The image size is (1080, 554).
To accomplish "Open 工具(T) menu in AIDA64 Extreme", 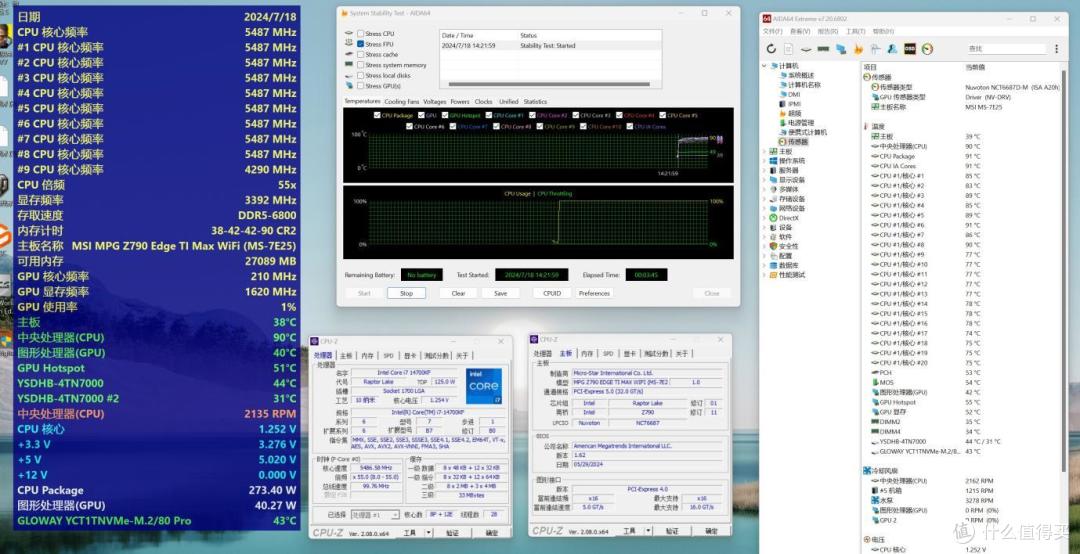I will point(855,31).
